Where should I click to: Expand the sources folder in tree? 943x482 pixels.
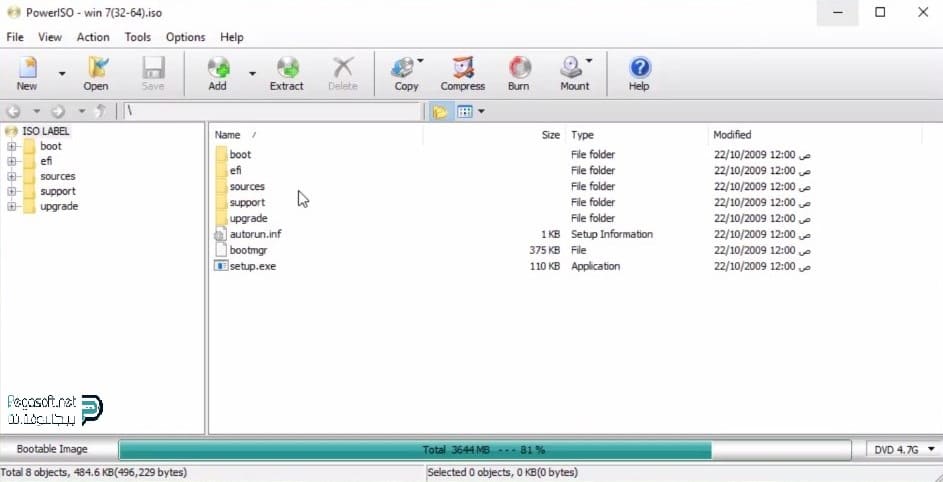pos(11,176)
